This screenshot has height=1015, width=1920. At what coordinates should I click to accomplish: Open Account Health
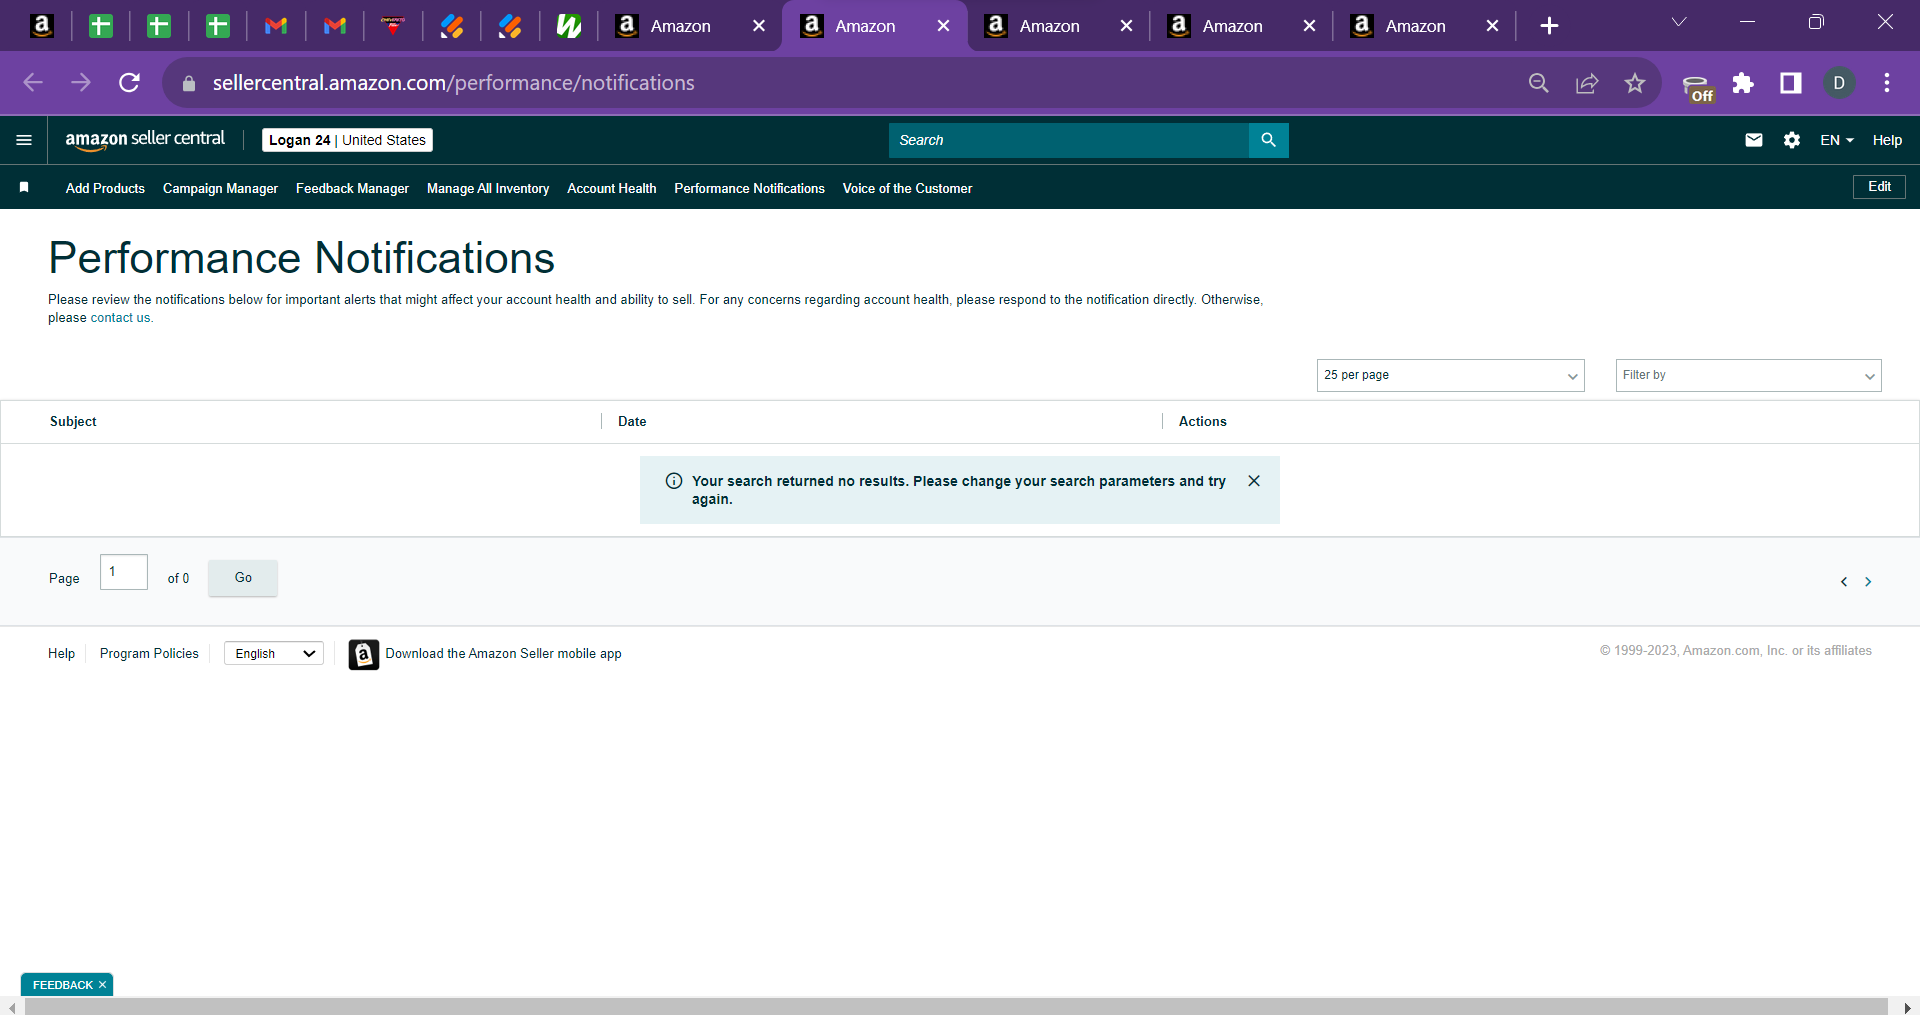pos(611,188)
